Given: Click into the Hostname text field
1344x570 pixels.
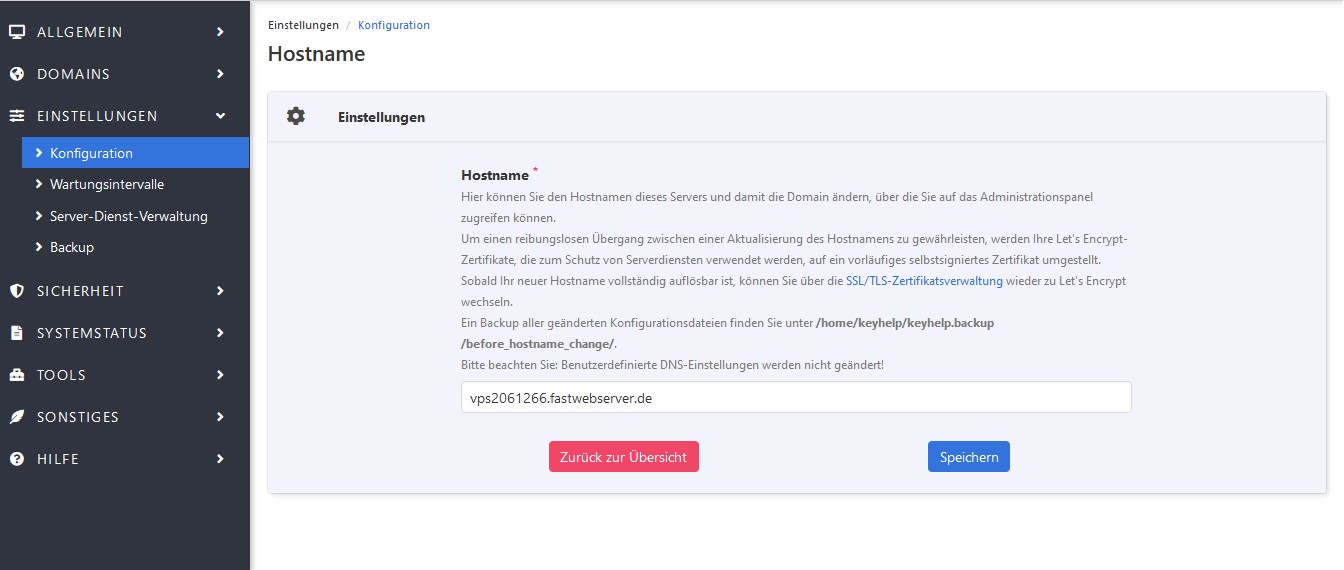Looking at the screenshot, I should pos(795,397).
